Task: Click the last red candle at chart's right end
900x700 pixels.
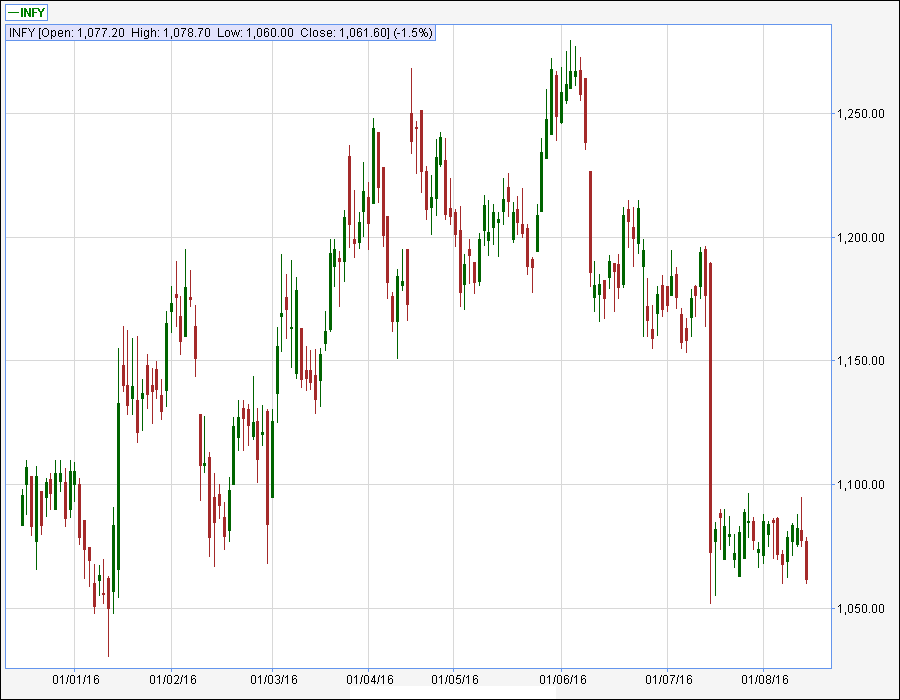Action: pos(807,560)
